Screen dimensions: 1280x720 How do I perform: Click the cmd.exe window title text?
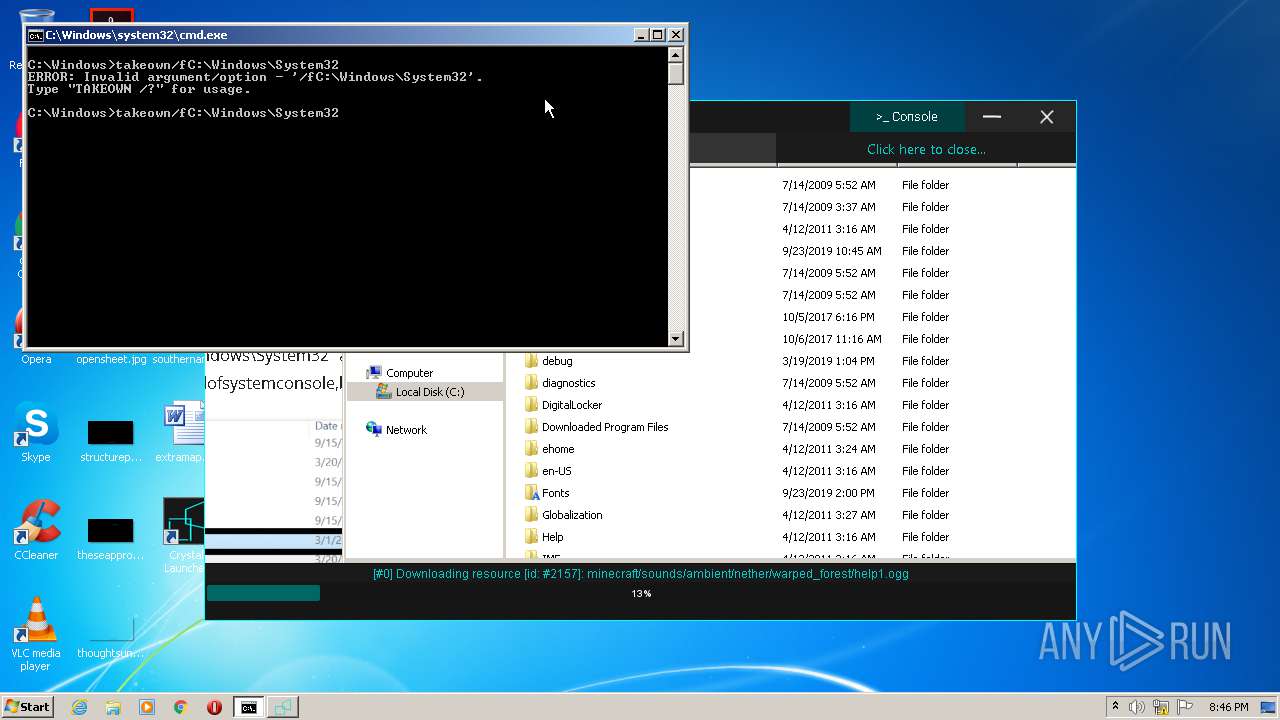(x=136, y=35)
